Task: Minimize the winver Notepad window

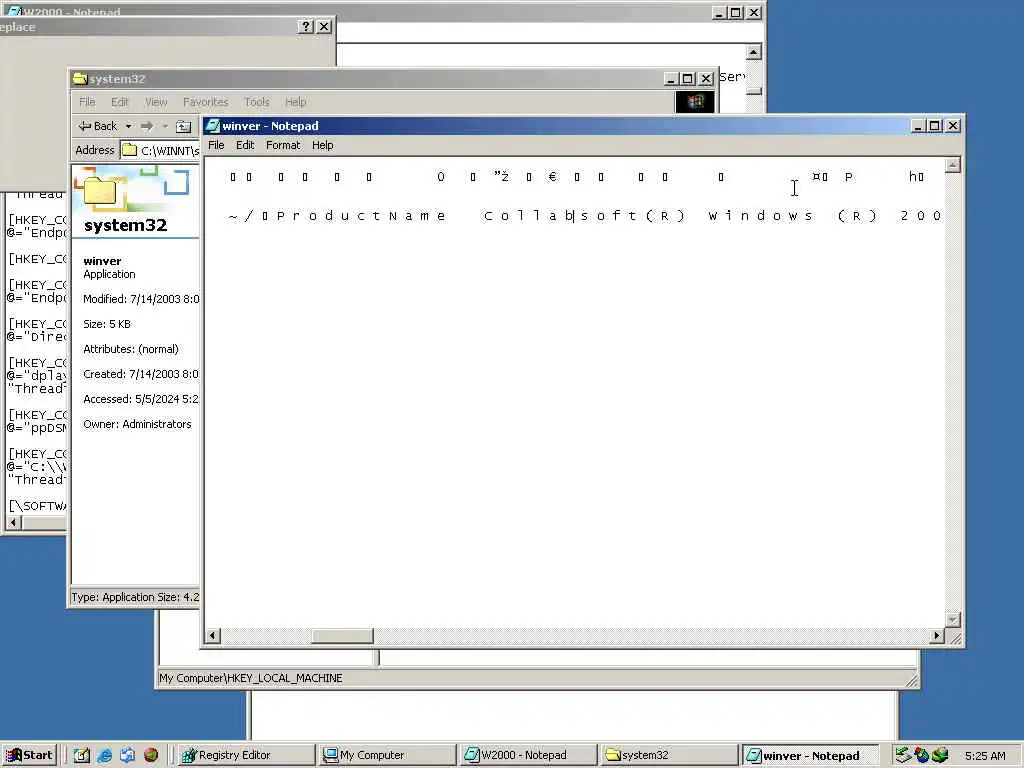Action: (918, 125)
